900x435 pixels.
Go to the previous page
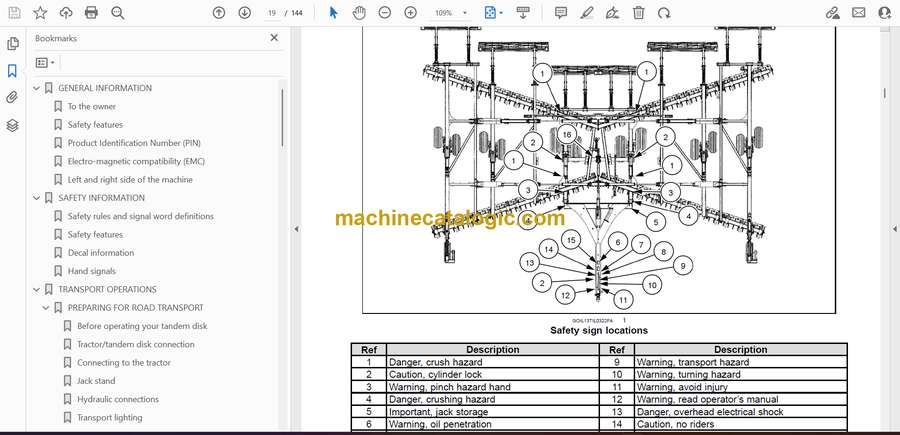[219, 13]
